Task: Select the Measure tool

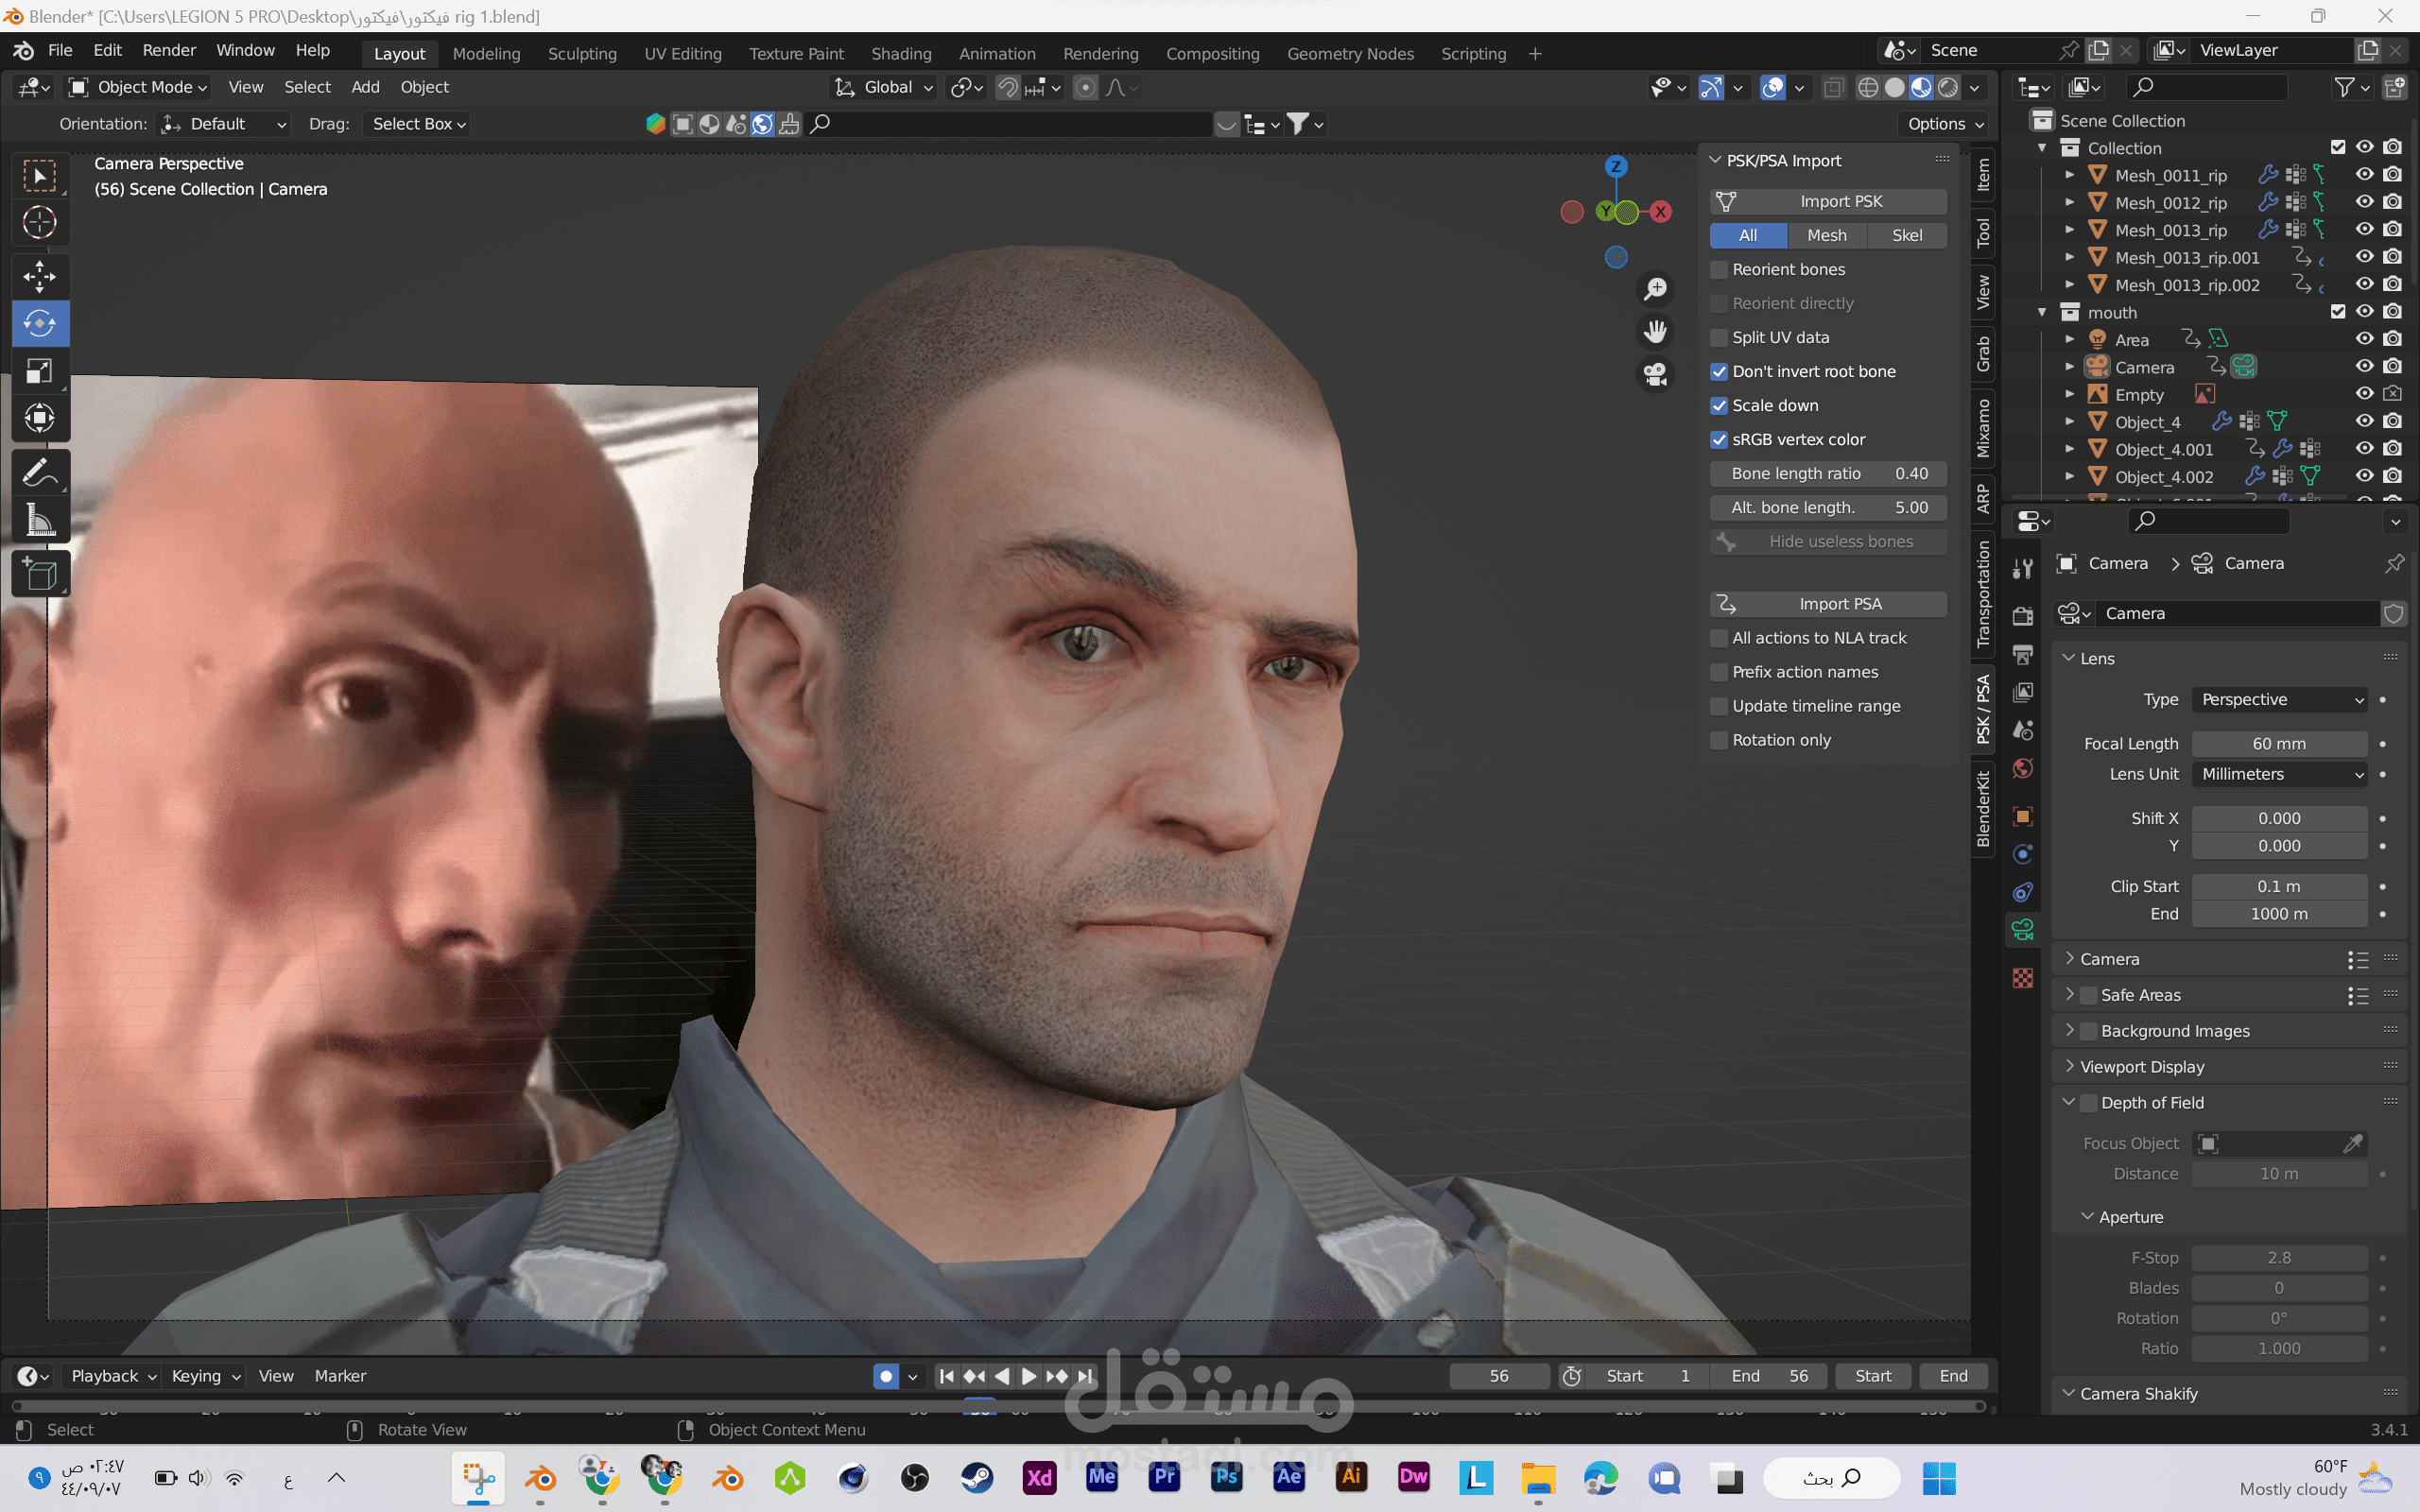Action: [x=39, y=520]
